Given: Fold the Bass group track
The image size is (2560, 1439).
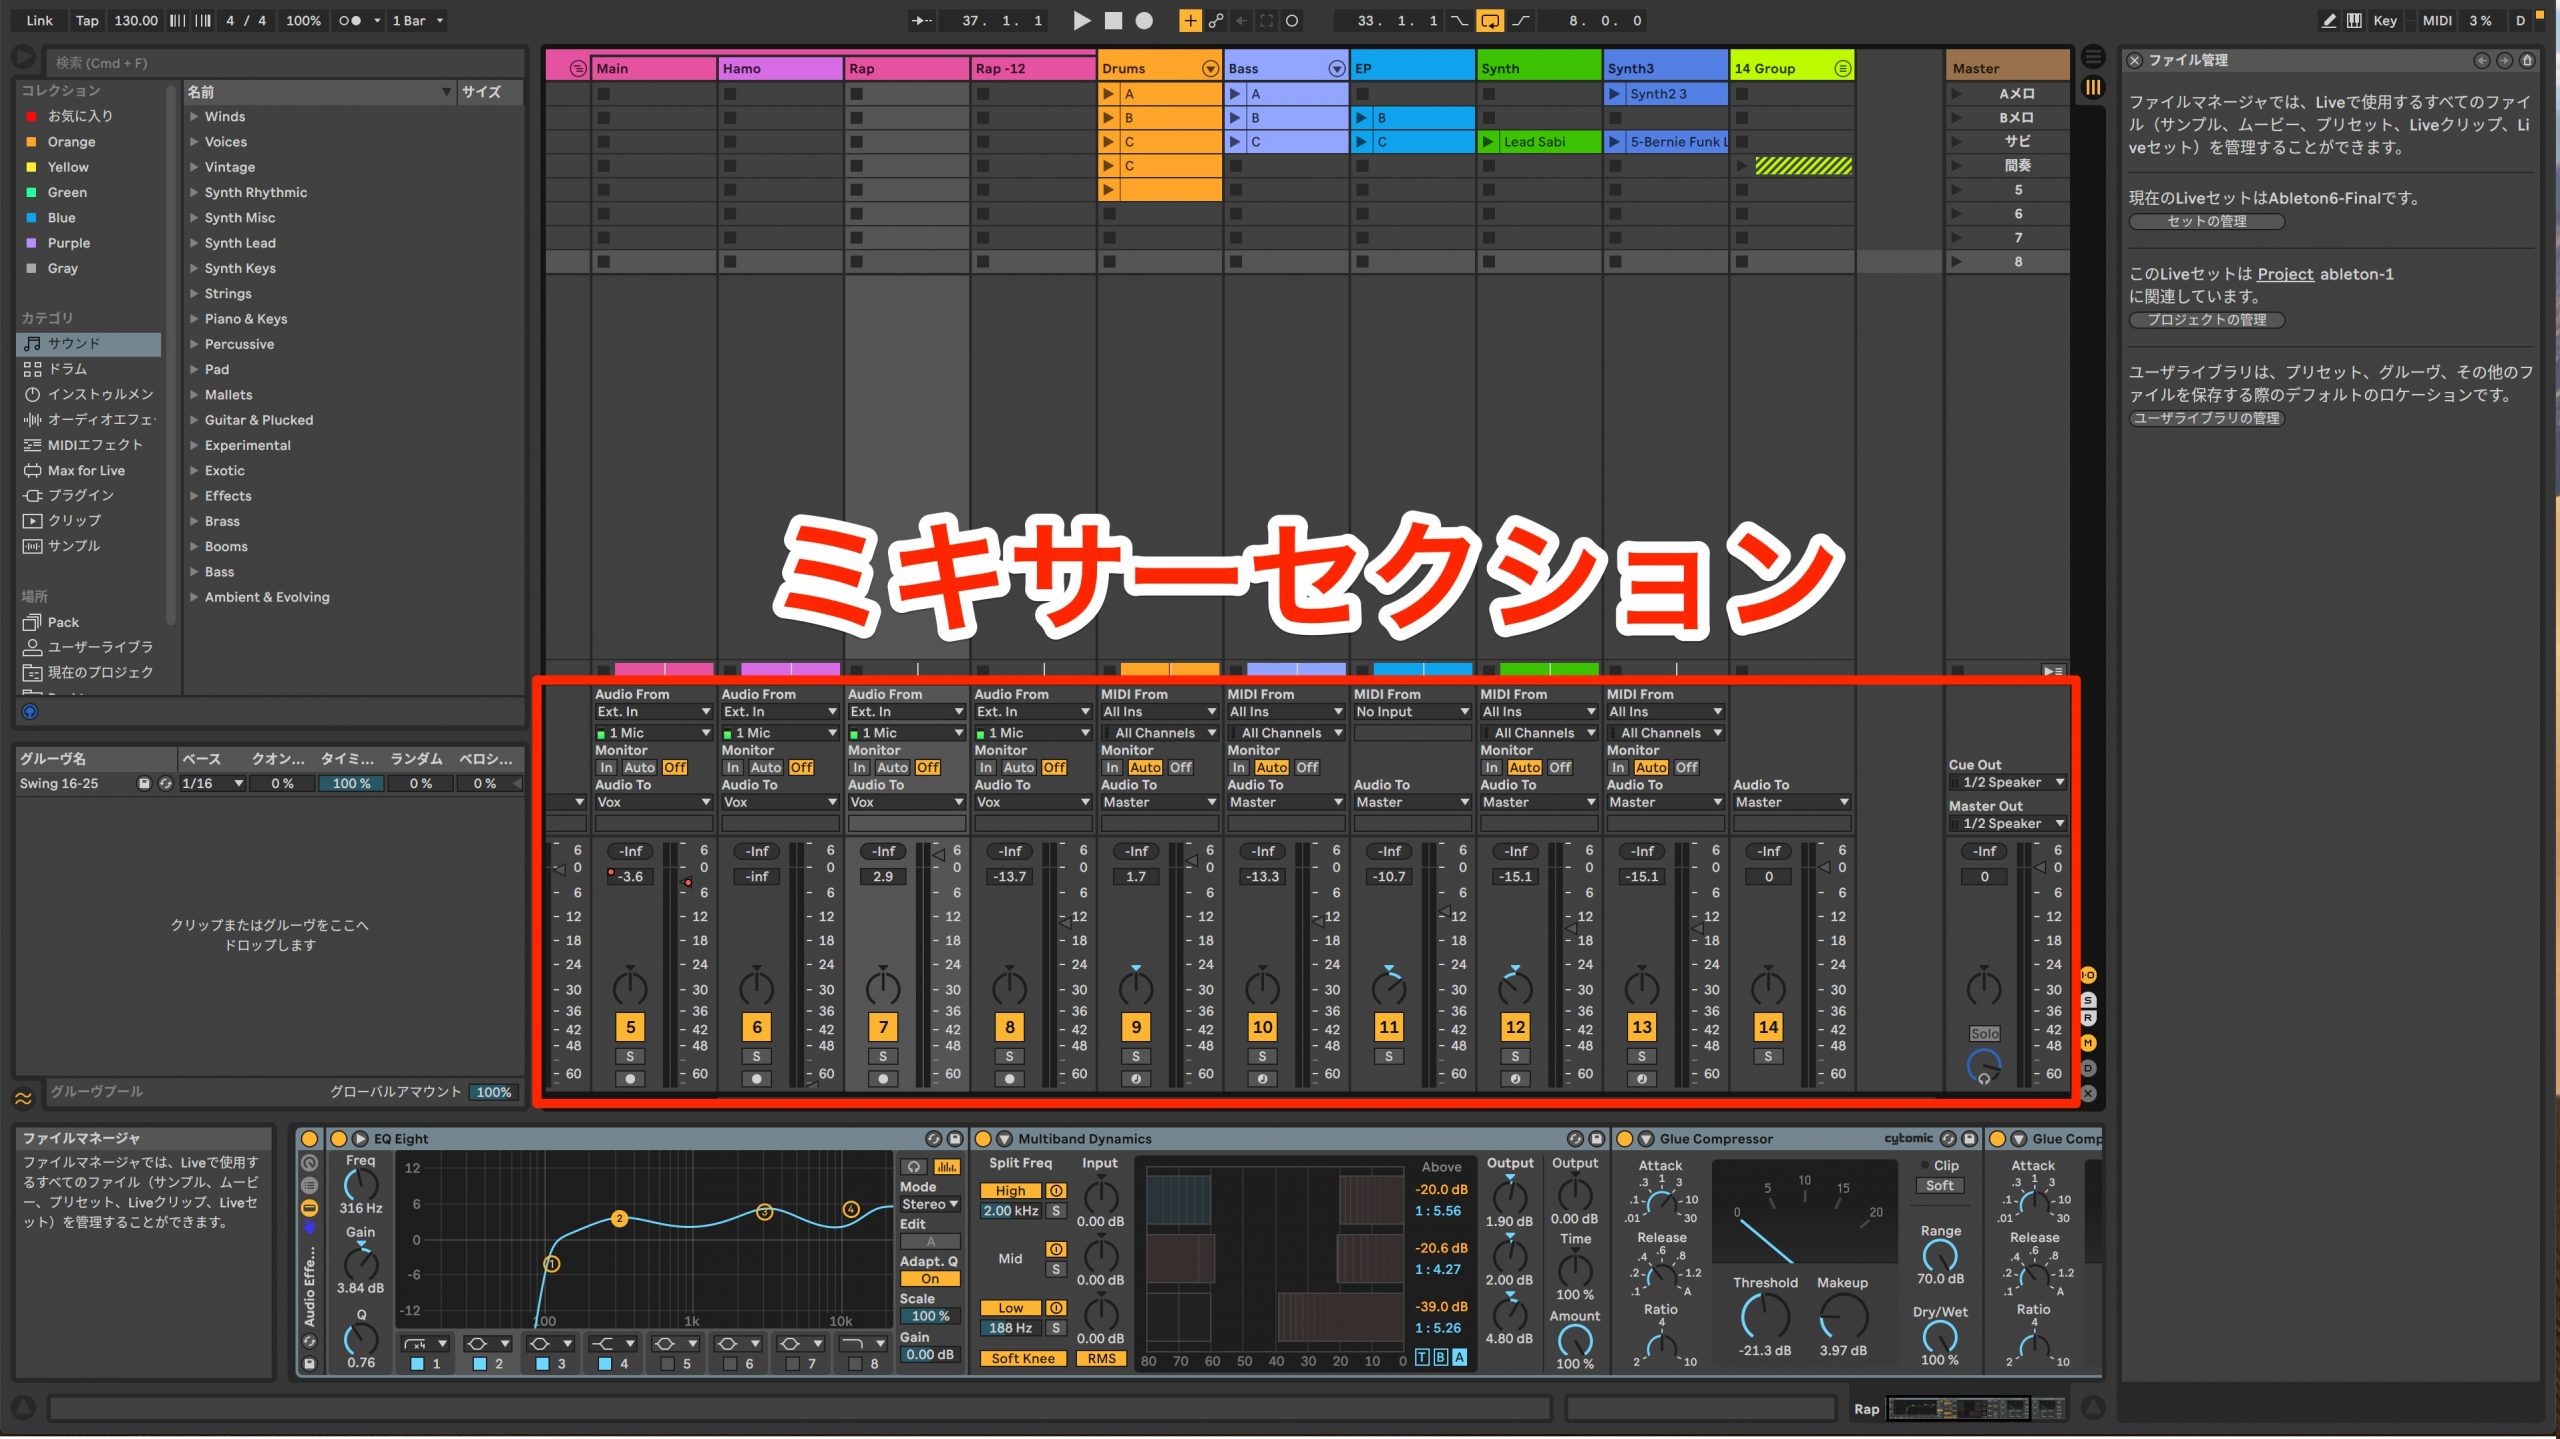Looking at the screenshot, I should click(x=1337, y=68).
